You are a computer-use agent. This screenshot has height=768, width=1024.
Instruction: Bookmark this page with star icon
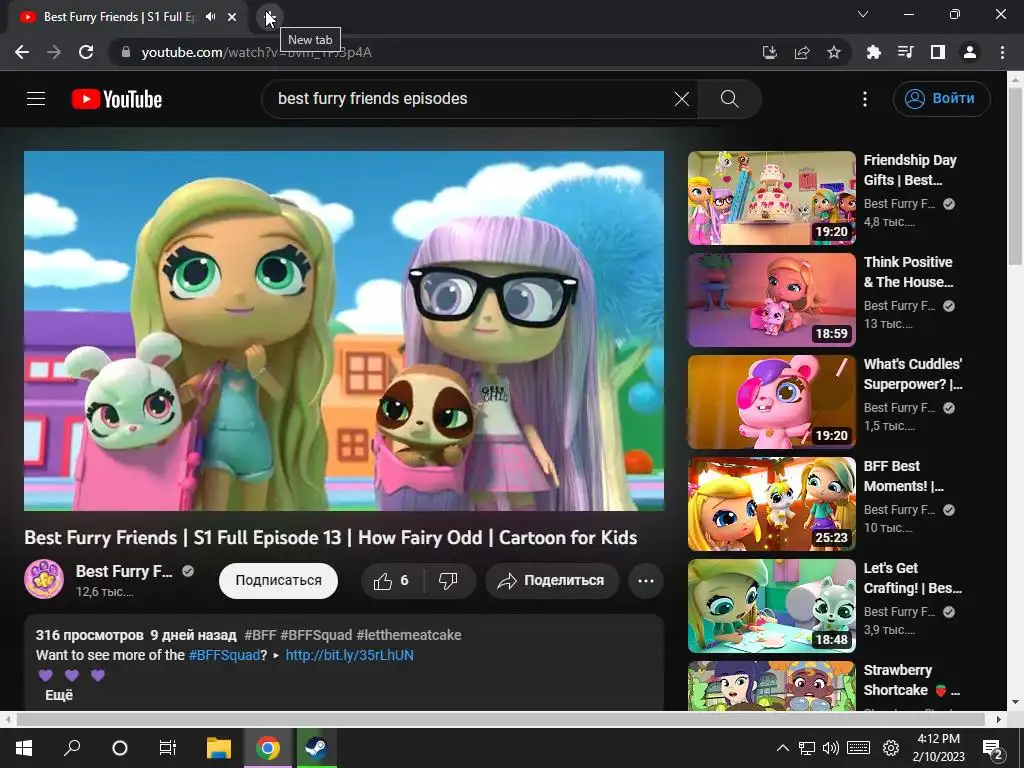[834, 52]
